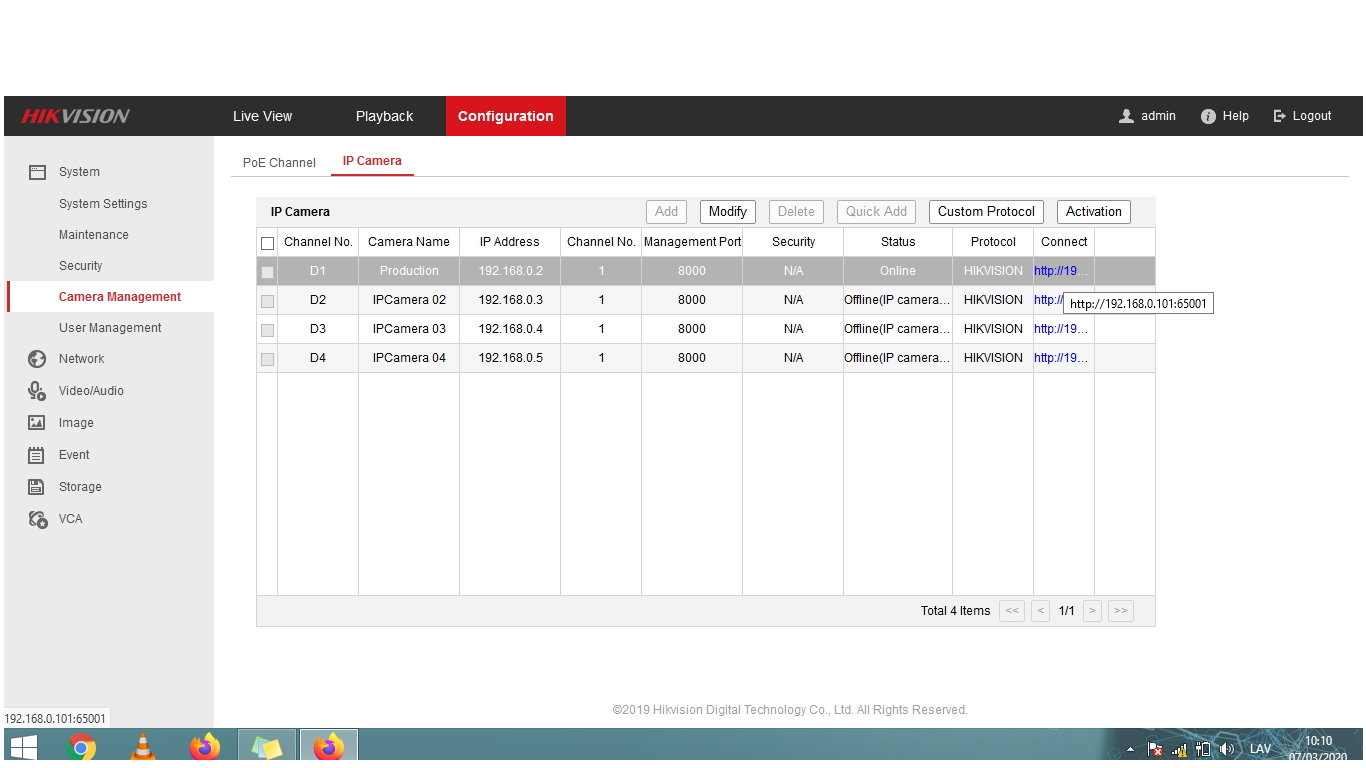Image resolution: width=1366 pixels, height=768 pixels.
Task: Click the Help icon in top bar
Action: click(x=1208, y=116)
